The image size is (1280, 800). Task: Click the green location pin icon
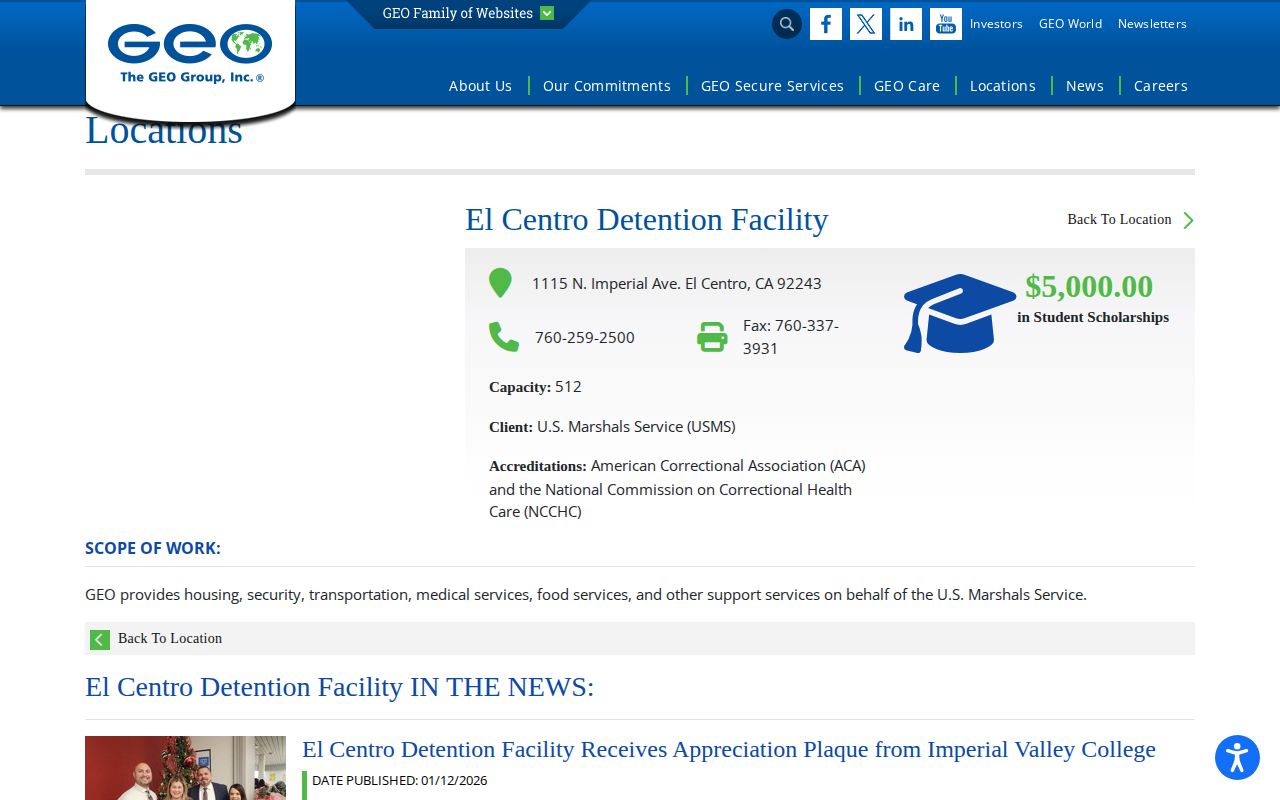(500, 283)
